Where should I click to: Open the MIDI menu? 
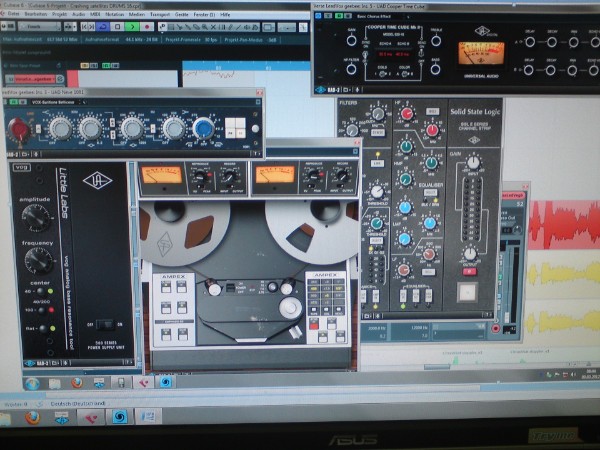coord(95,14)
